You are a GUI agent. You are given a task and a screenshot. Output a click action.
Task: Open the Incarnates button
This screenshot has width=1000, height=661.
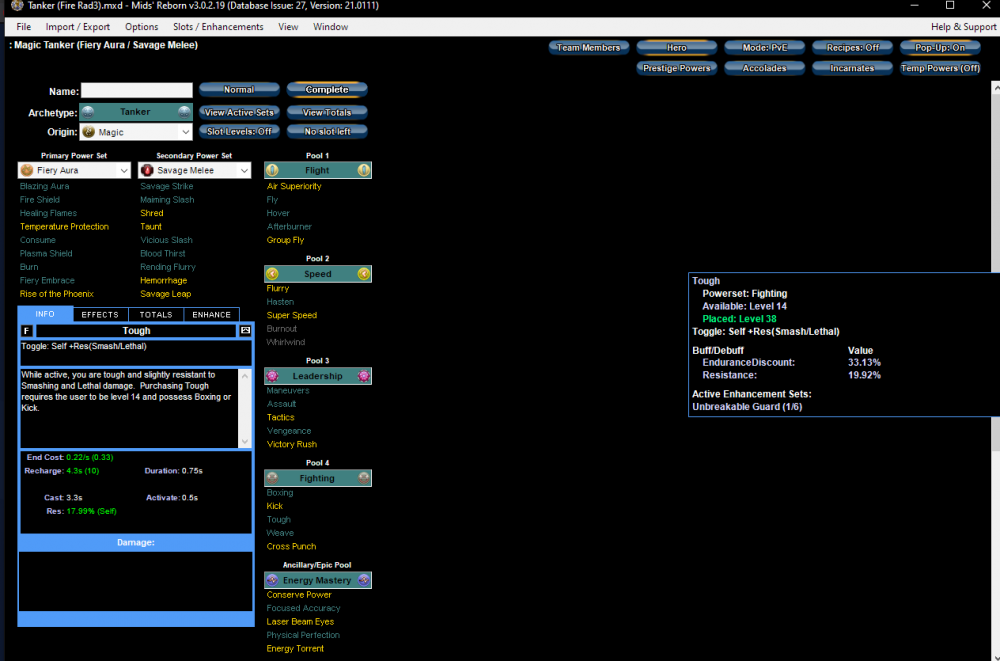click(851, 68)
